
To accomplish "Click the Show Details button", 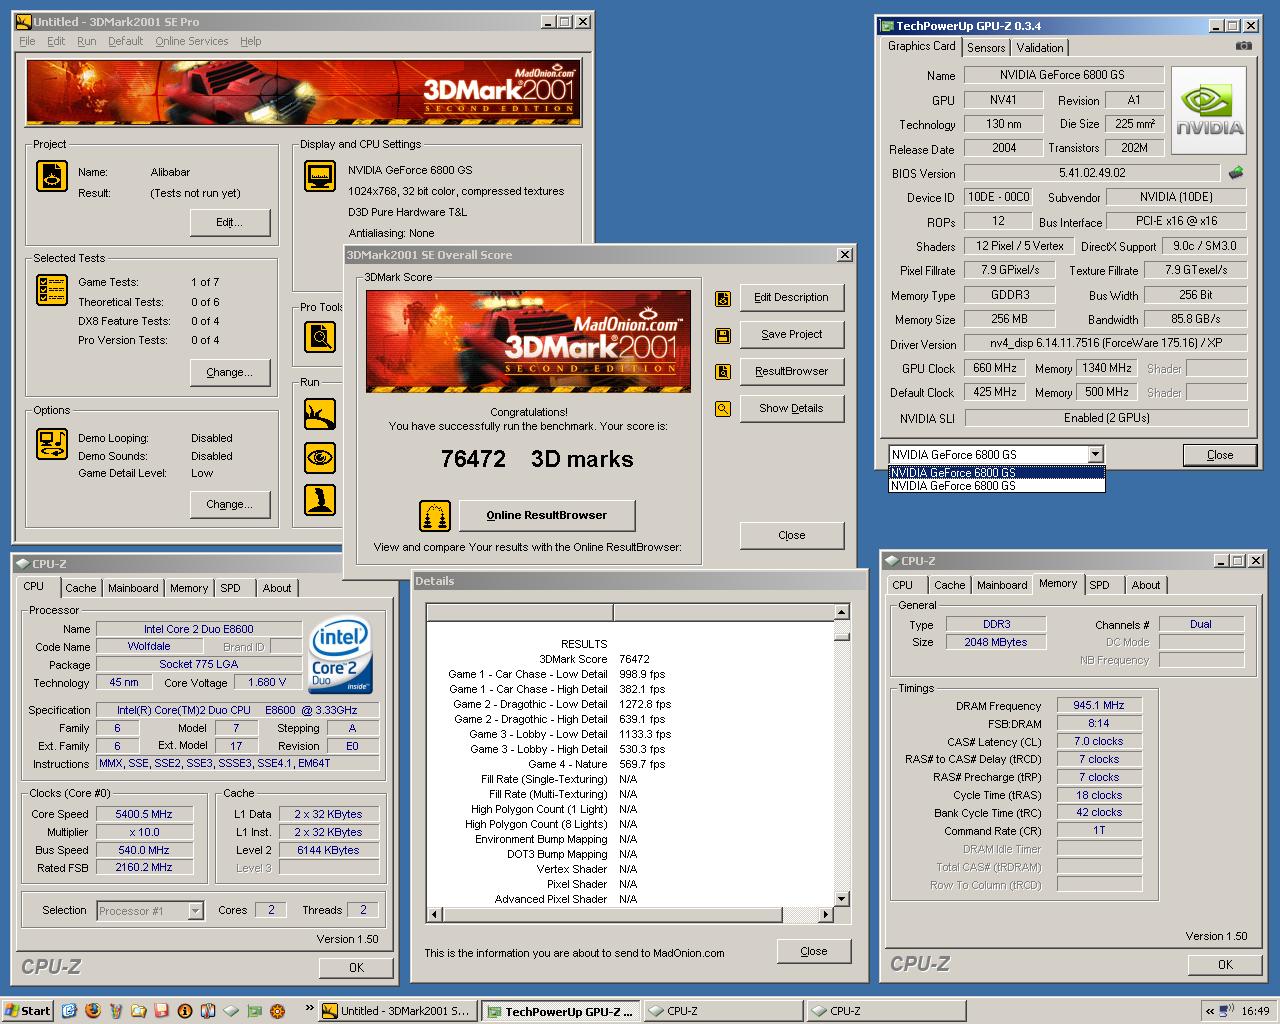I will (791, 409).
